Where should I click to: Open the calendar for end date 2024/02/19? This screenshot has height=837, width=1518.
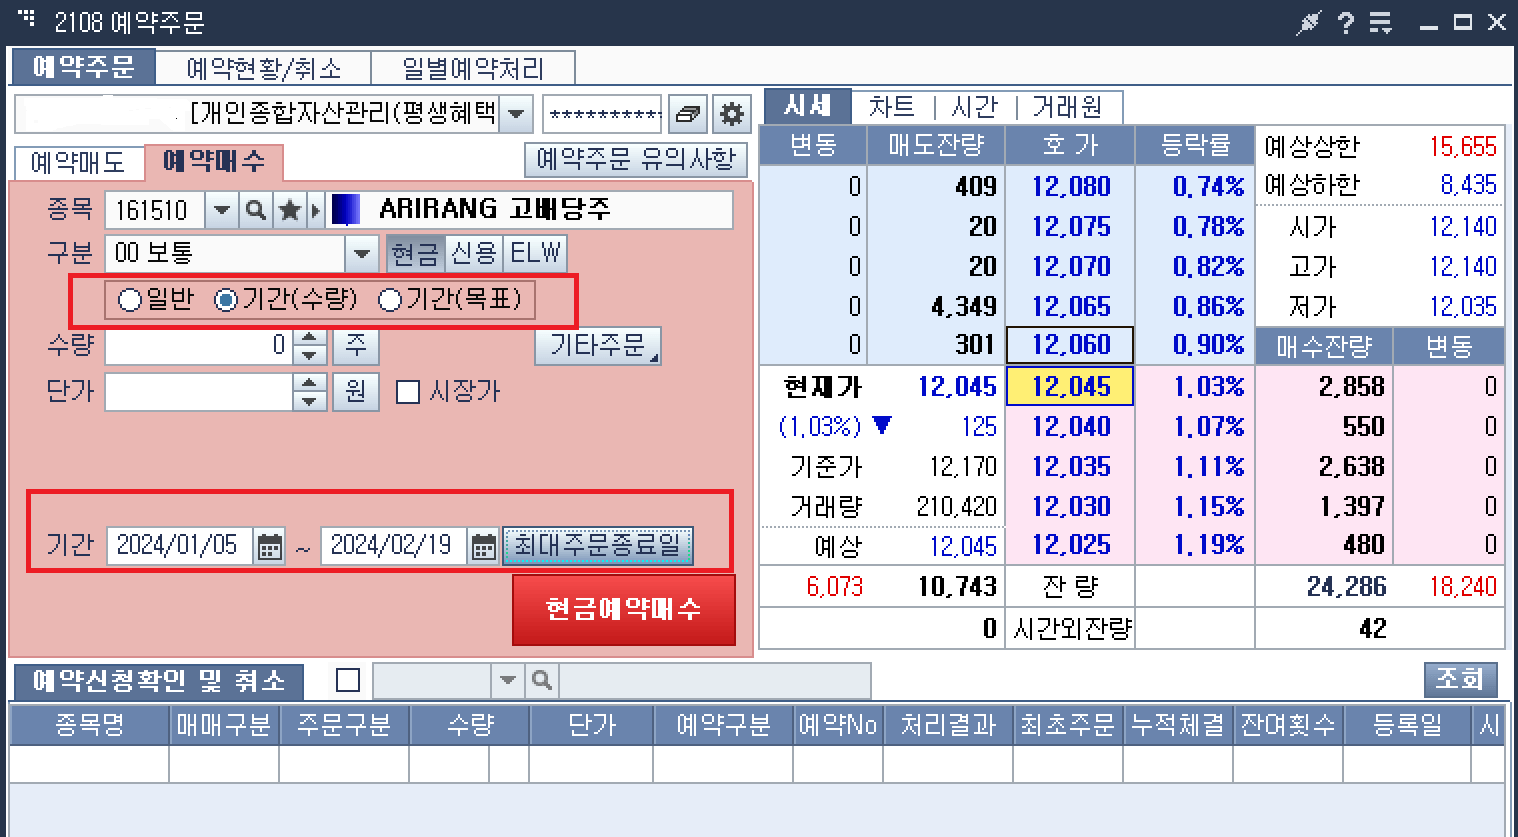tap(482, 545)
